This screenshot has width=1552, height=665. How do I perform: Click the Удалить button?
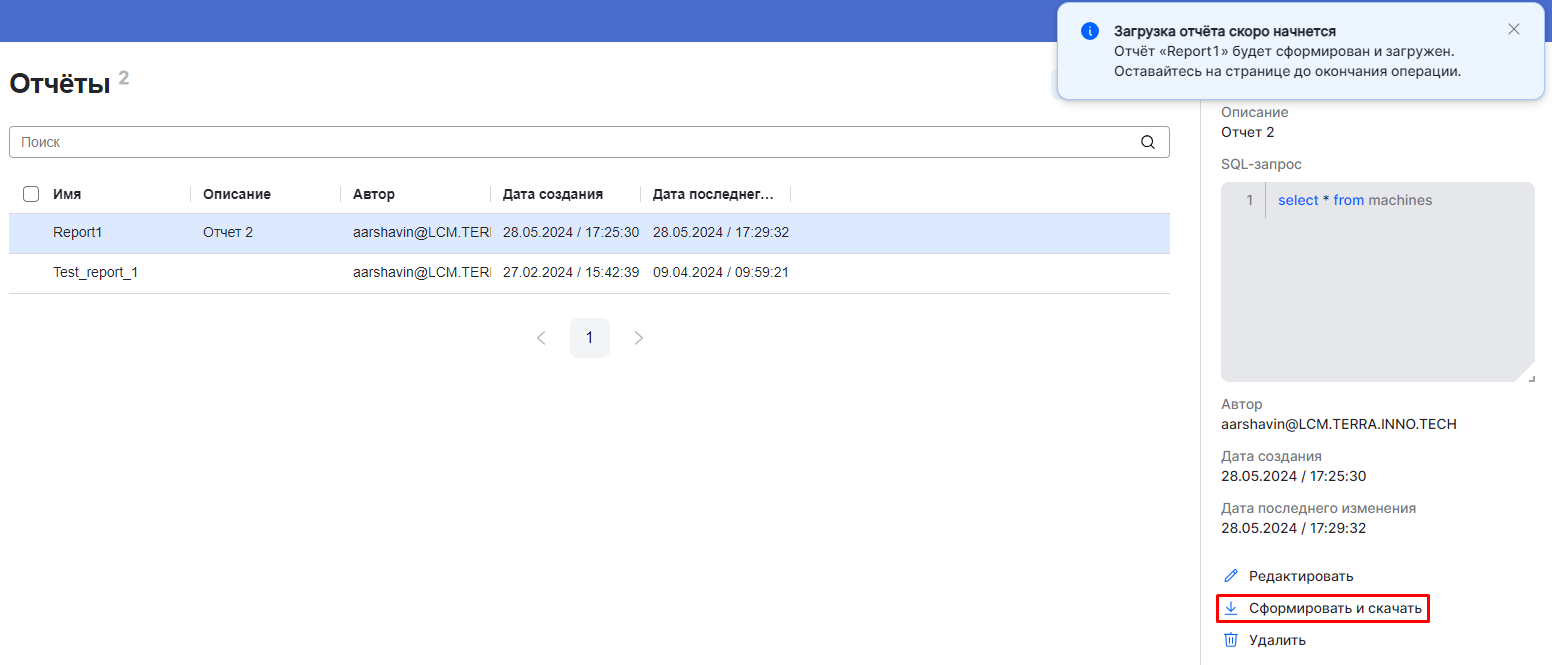click(x=1277, y=640)
